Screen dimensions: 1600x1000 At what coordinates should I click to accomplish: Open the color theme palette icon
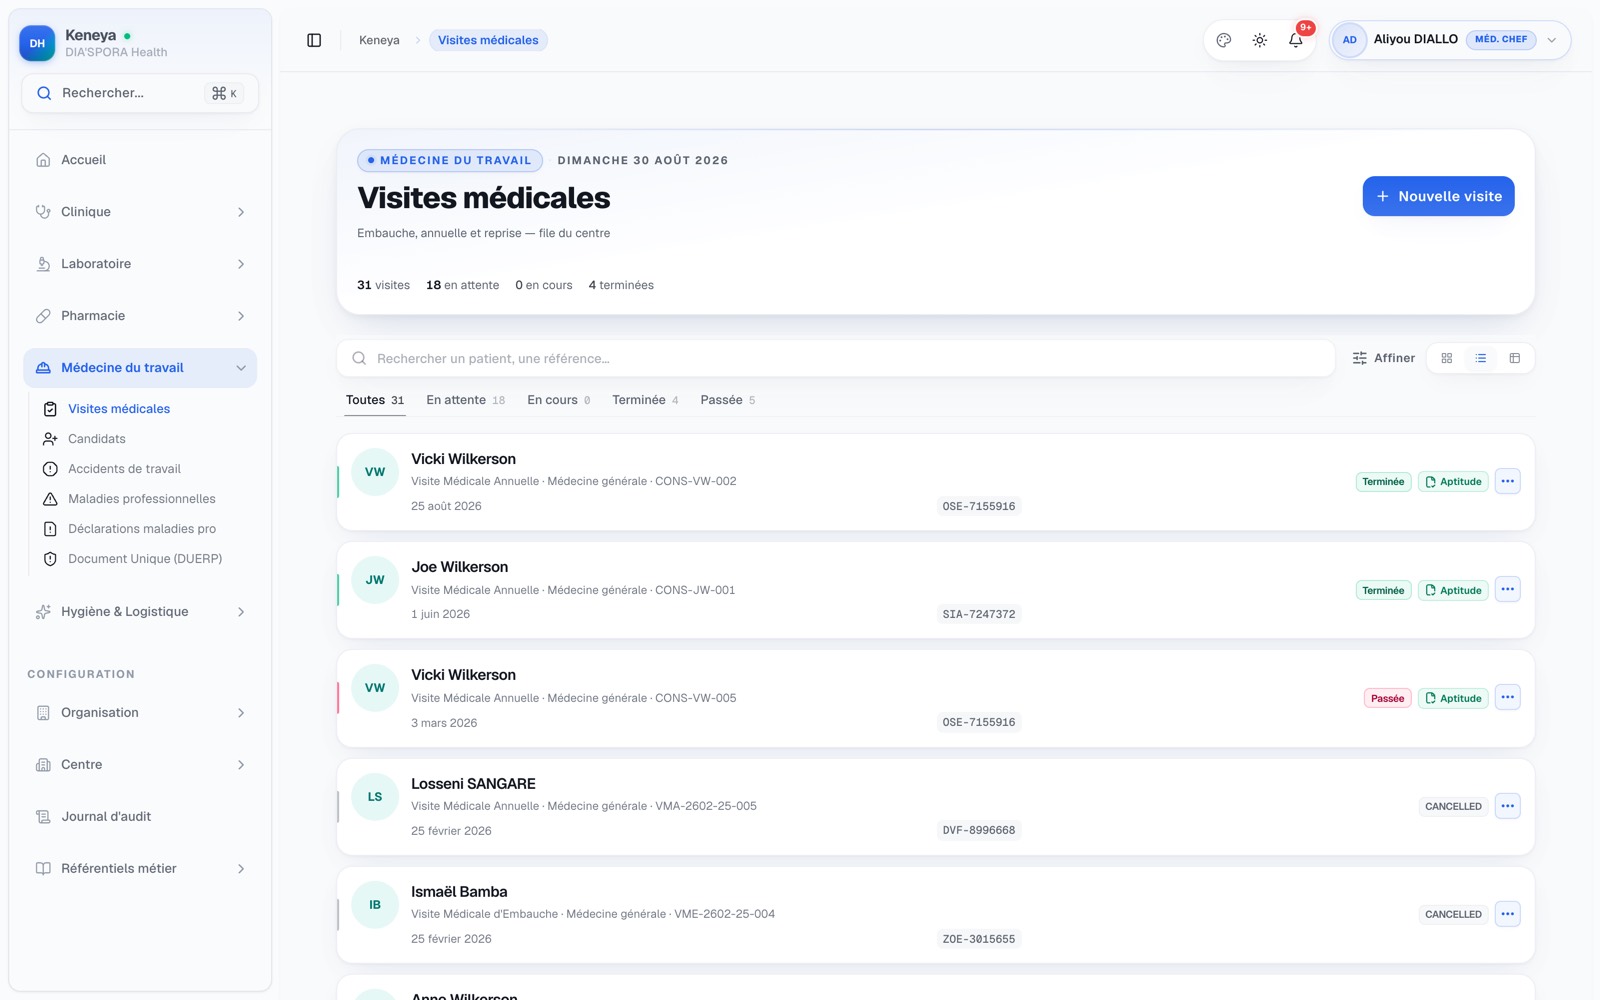click(x=1224, y=40)
